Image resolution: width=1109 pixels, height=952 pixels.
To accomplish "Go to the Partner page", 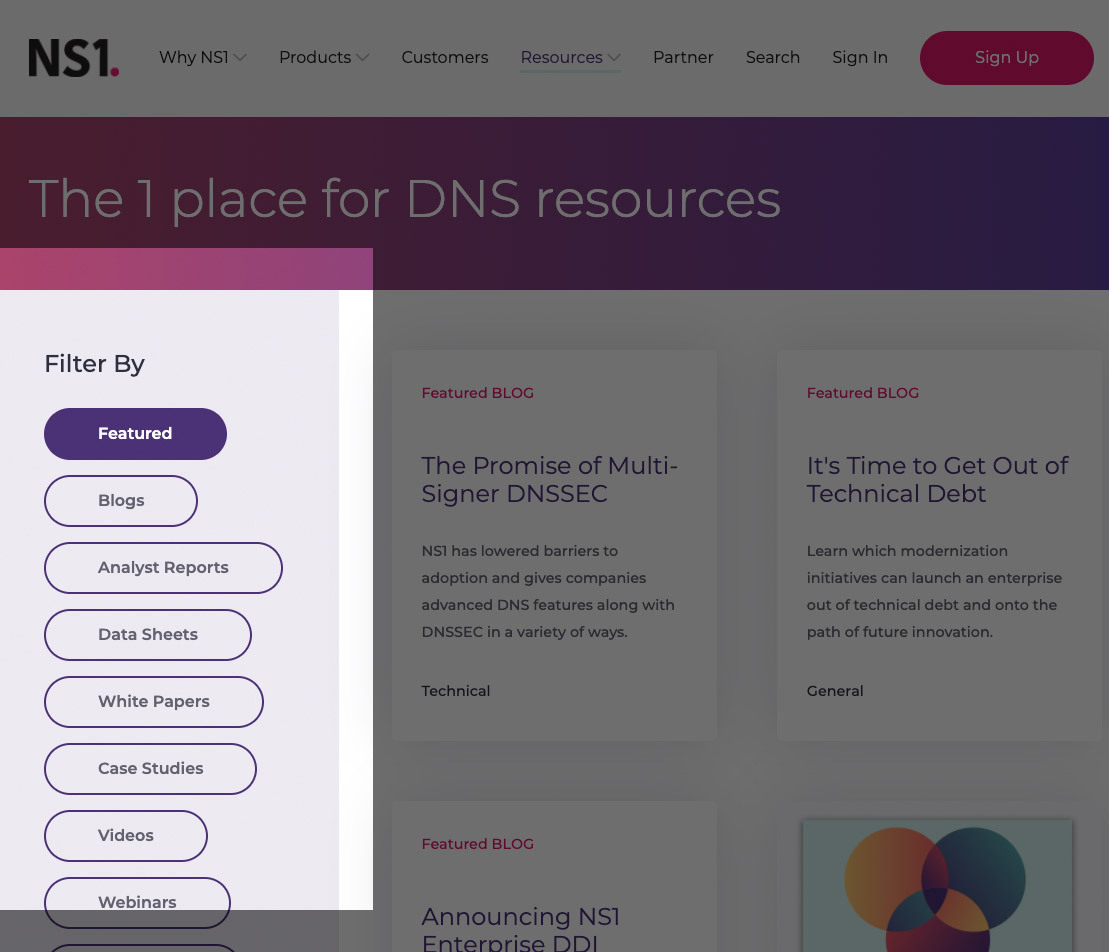I will (x=683, y=57).
